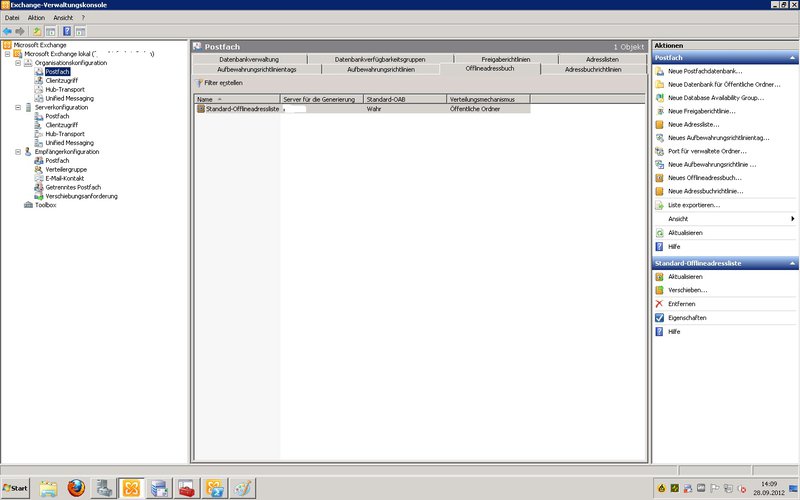Image resolution: width=800 pixels, height=500 pixels.
Task: Click the Up one level toolbar icon
Action: (37, 32)
